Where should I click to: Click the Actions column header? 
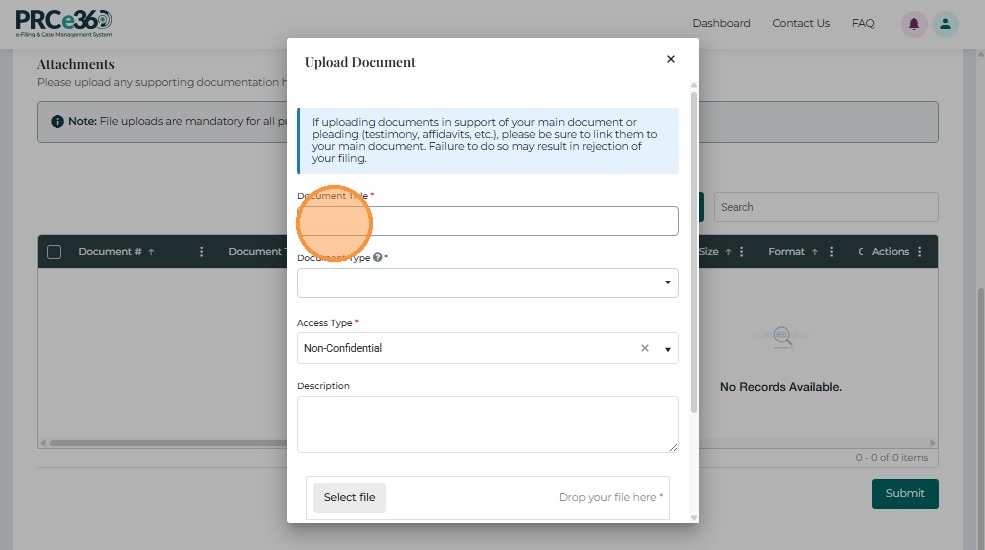click(890, 252)
